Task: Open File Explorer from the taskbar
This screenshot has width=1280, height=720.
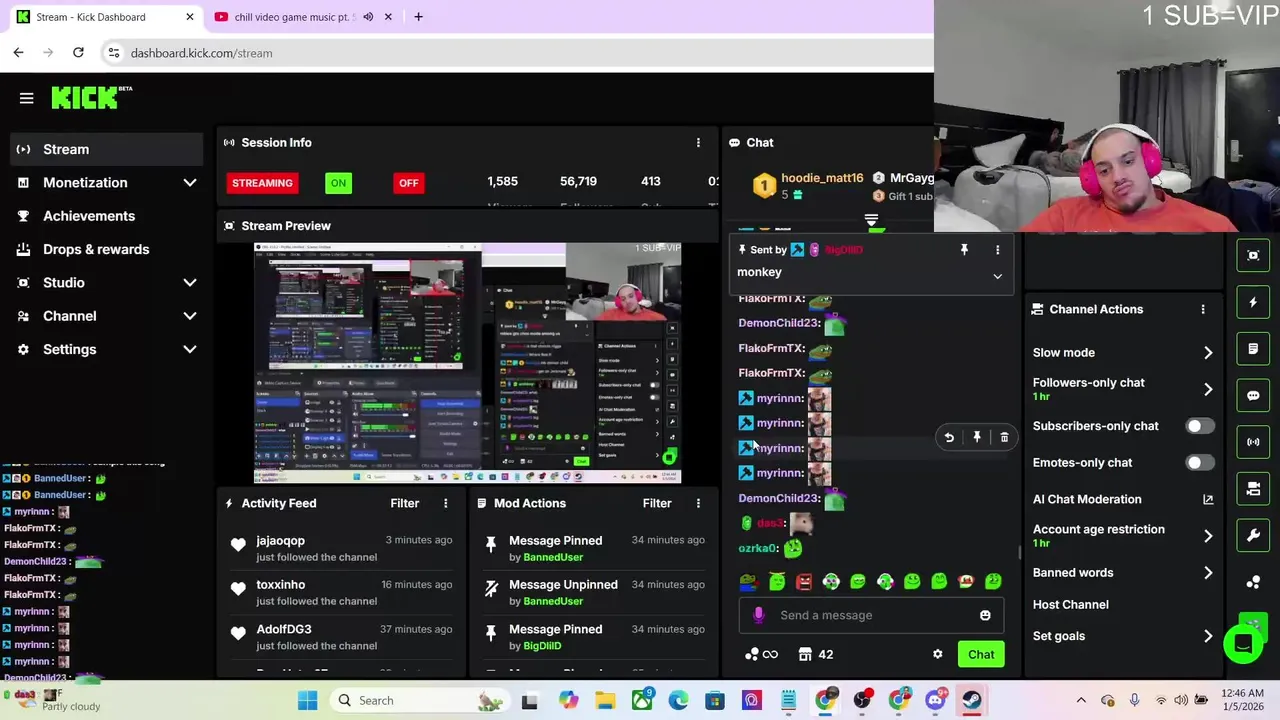Action: (605, 700)
